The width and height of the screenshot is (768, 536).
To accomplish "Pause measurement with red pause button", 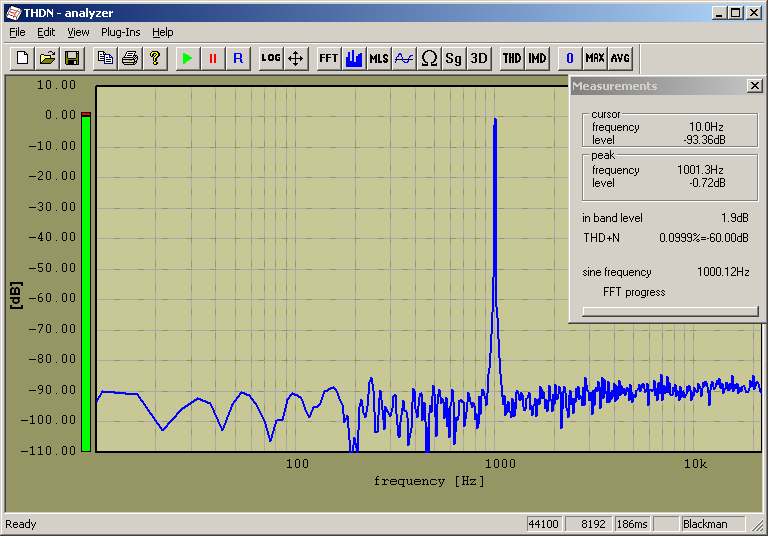I will click(x=212, y=58).
